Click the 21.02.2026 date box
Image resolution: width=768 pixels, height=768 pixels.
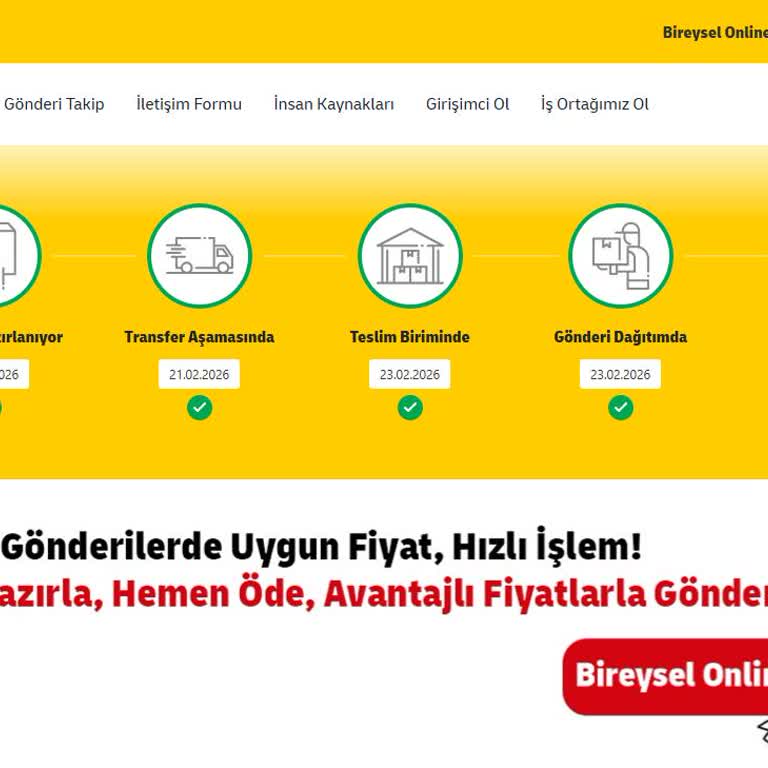coord(199,374)
